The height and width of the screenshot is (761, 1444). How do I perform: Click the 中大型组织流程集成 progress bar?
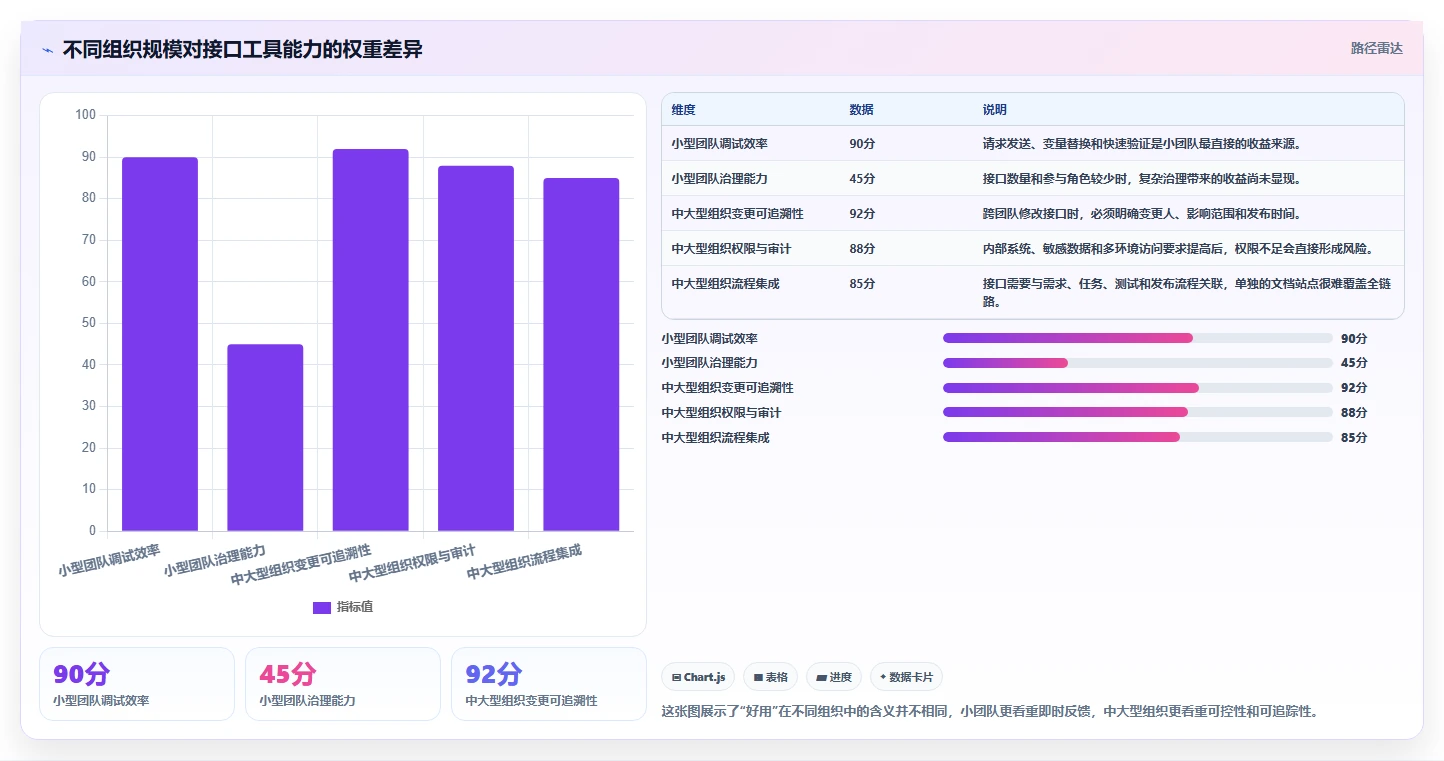tap(1138, 437)
